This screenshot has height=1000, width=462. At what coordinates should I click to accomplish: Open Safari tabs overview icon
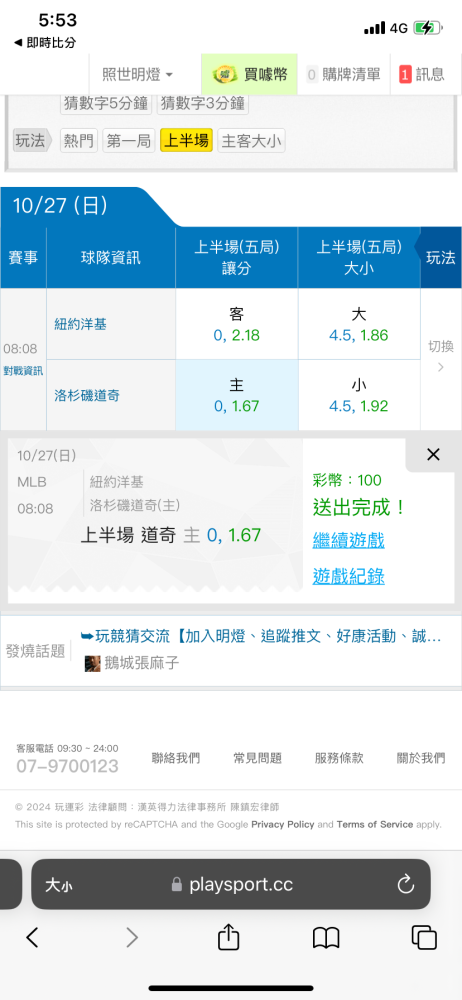click(424, 937)
